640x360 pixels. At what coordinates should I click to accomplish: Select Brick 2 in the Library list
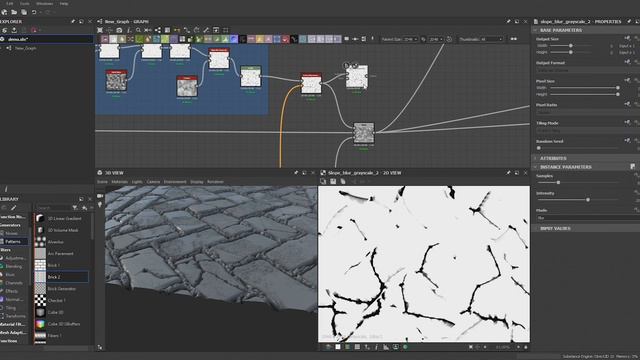click(61, 277)
